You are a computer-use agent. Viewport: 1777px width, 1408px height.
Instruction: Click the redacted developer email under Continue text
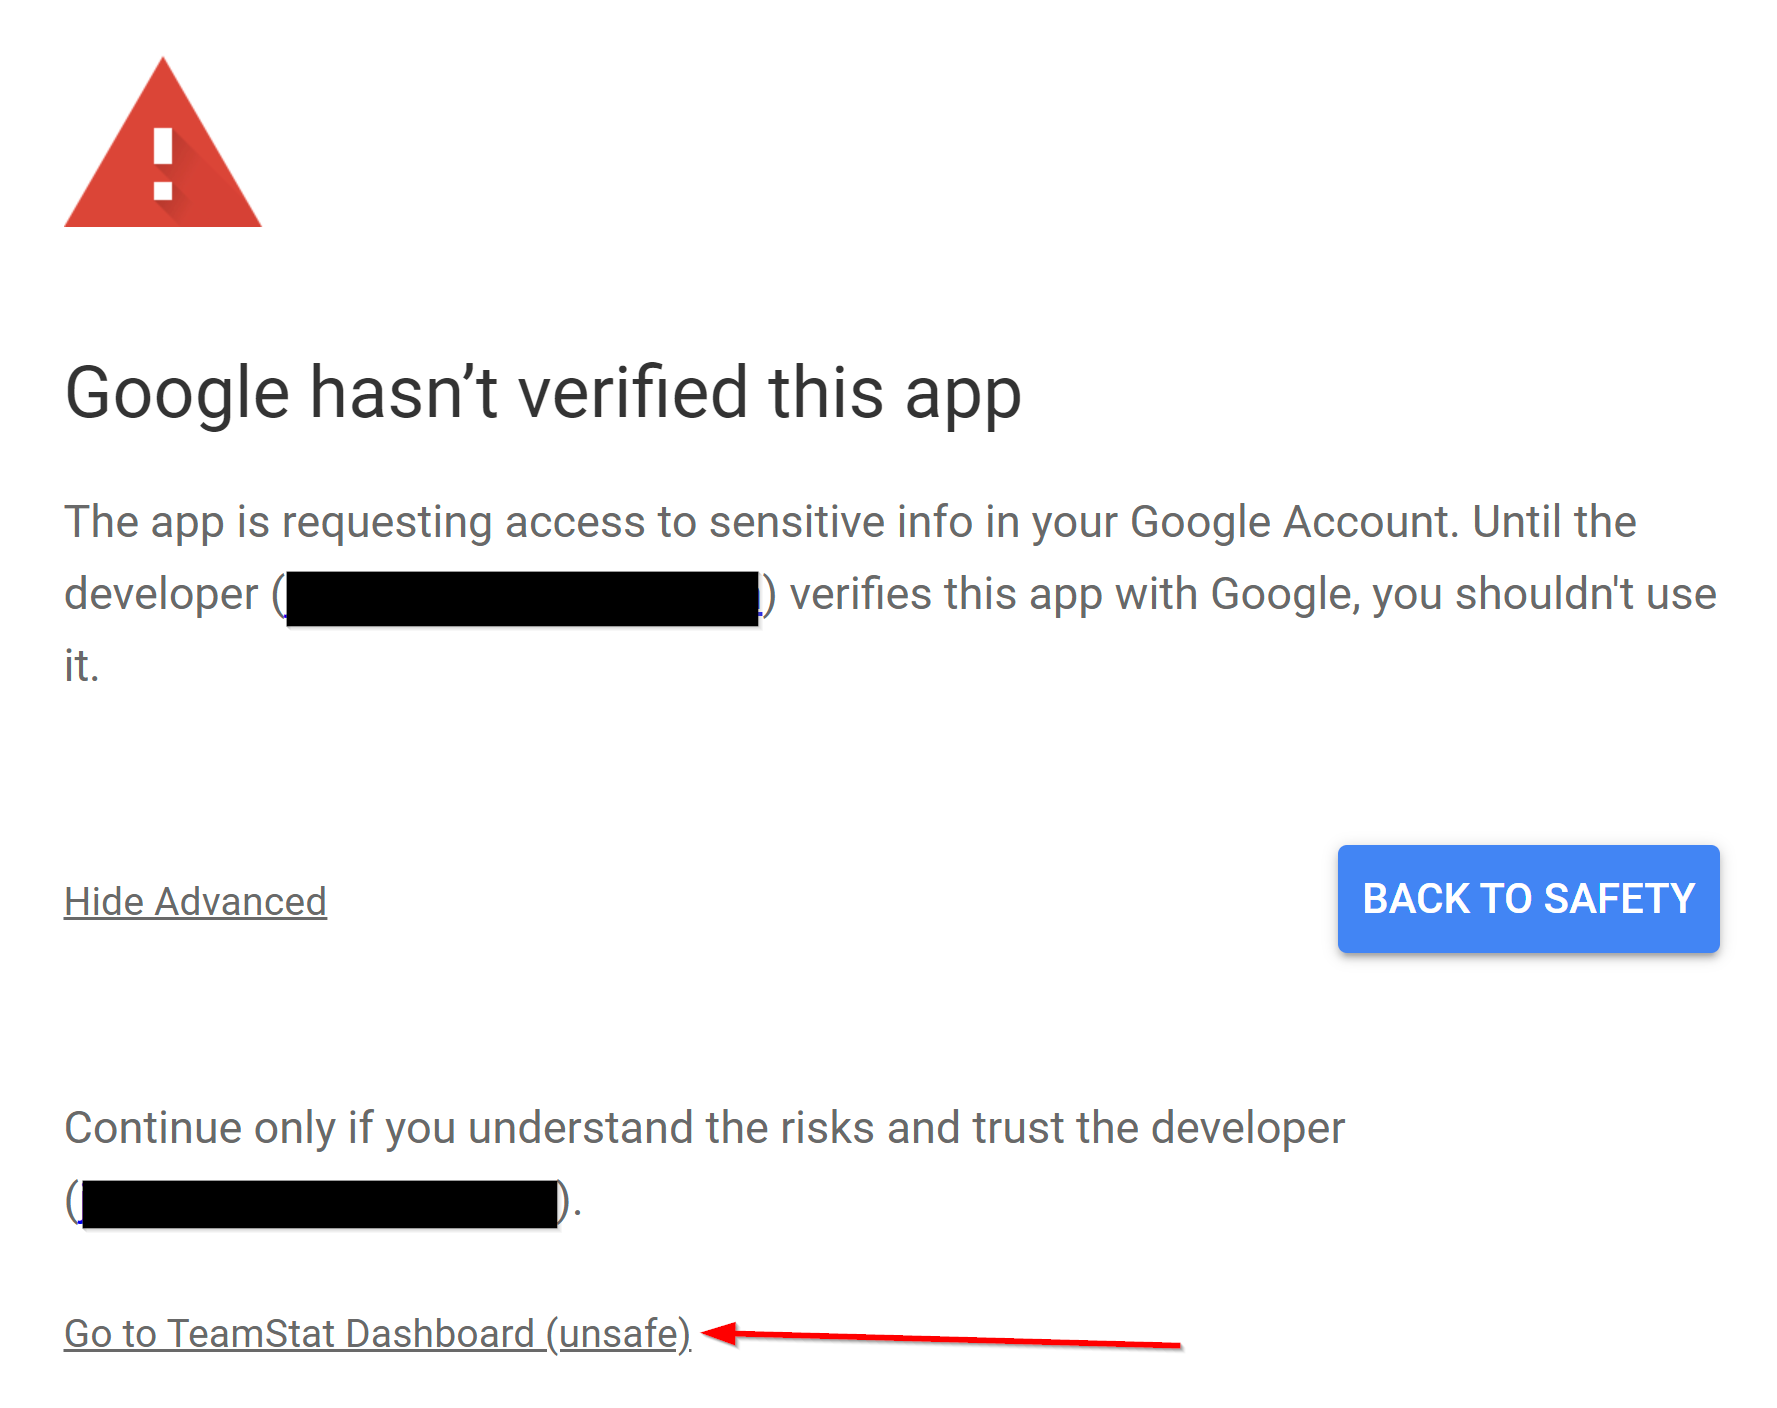319,1204
